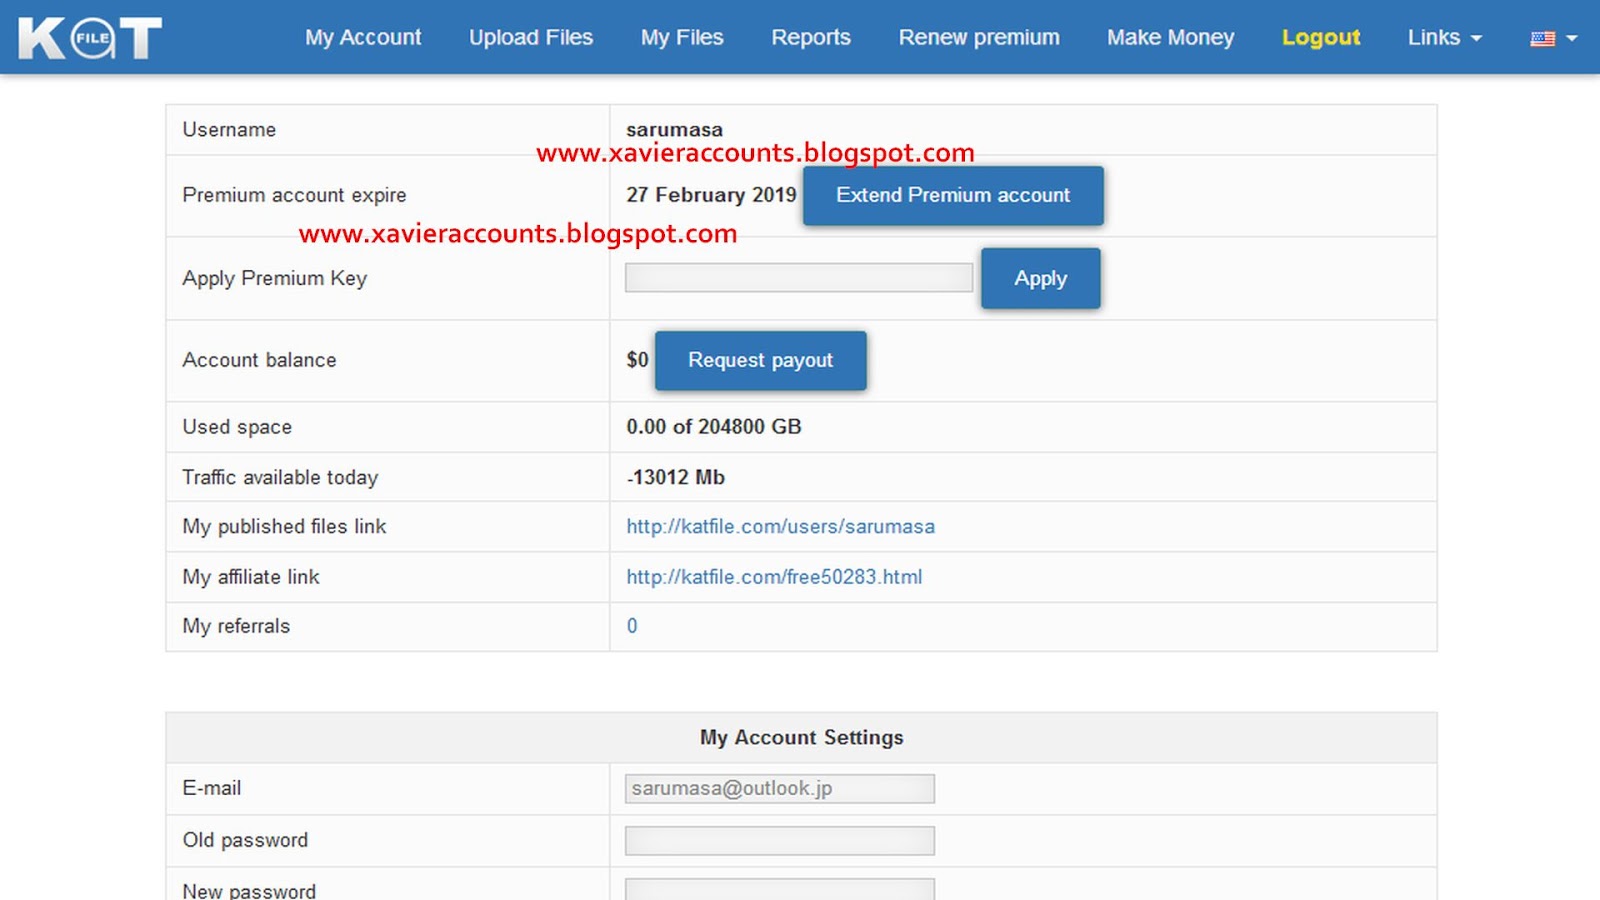Click the Apply button
The height and width of the screenshot is (900, 1600).
[x=1041, y=278]
